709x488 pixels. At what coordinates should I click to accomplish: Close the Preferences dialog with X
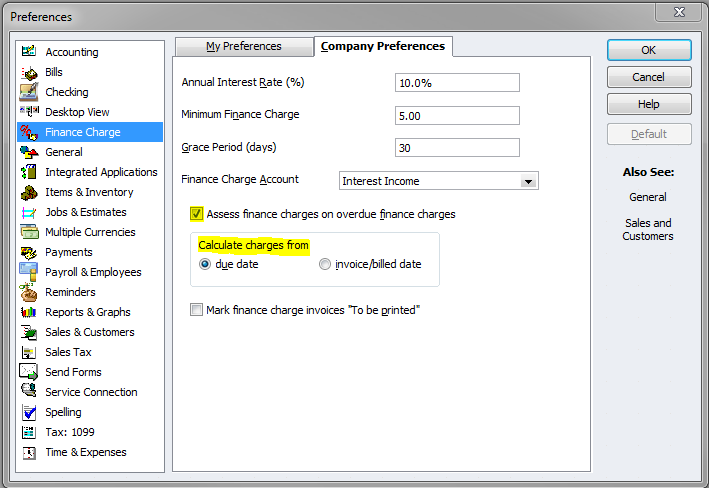click(x=679, y=12)
